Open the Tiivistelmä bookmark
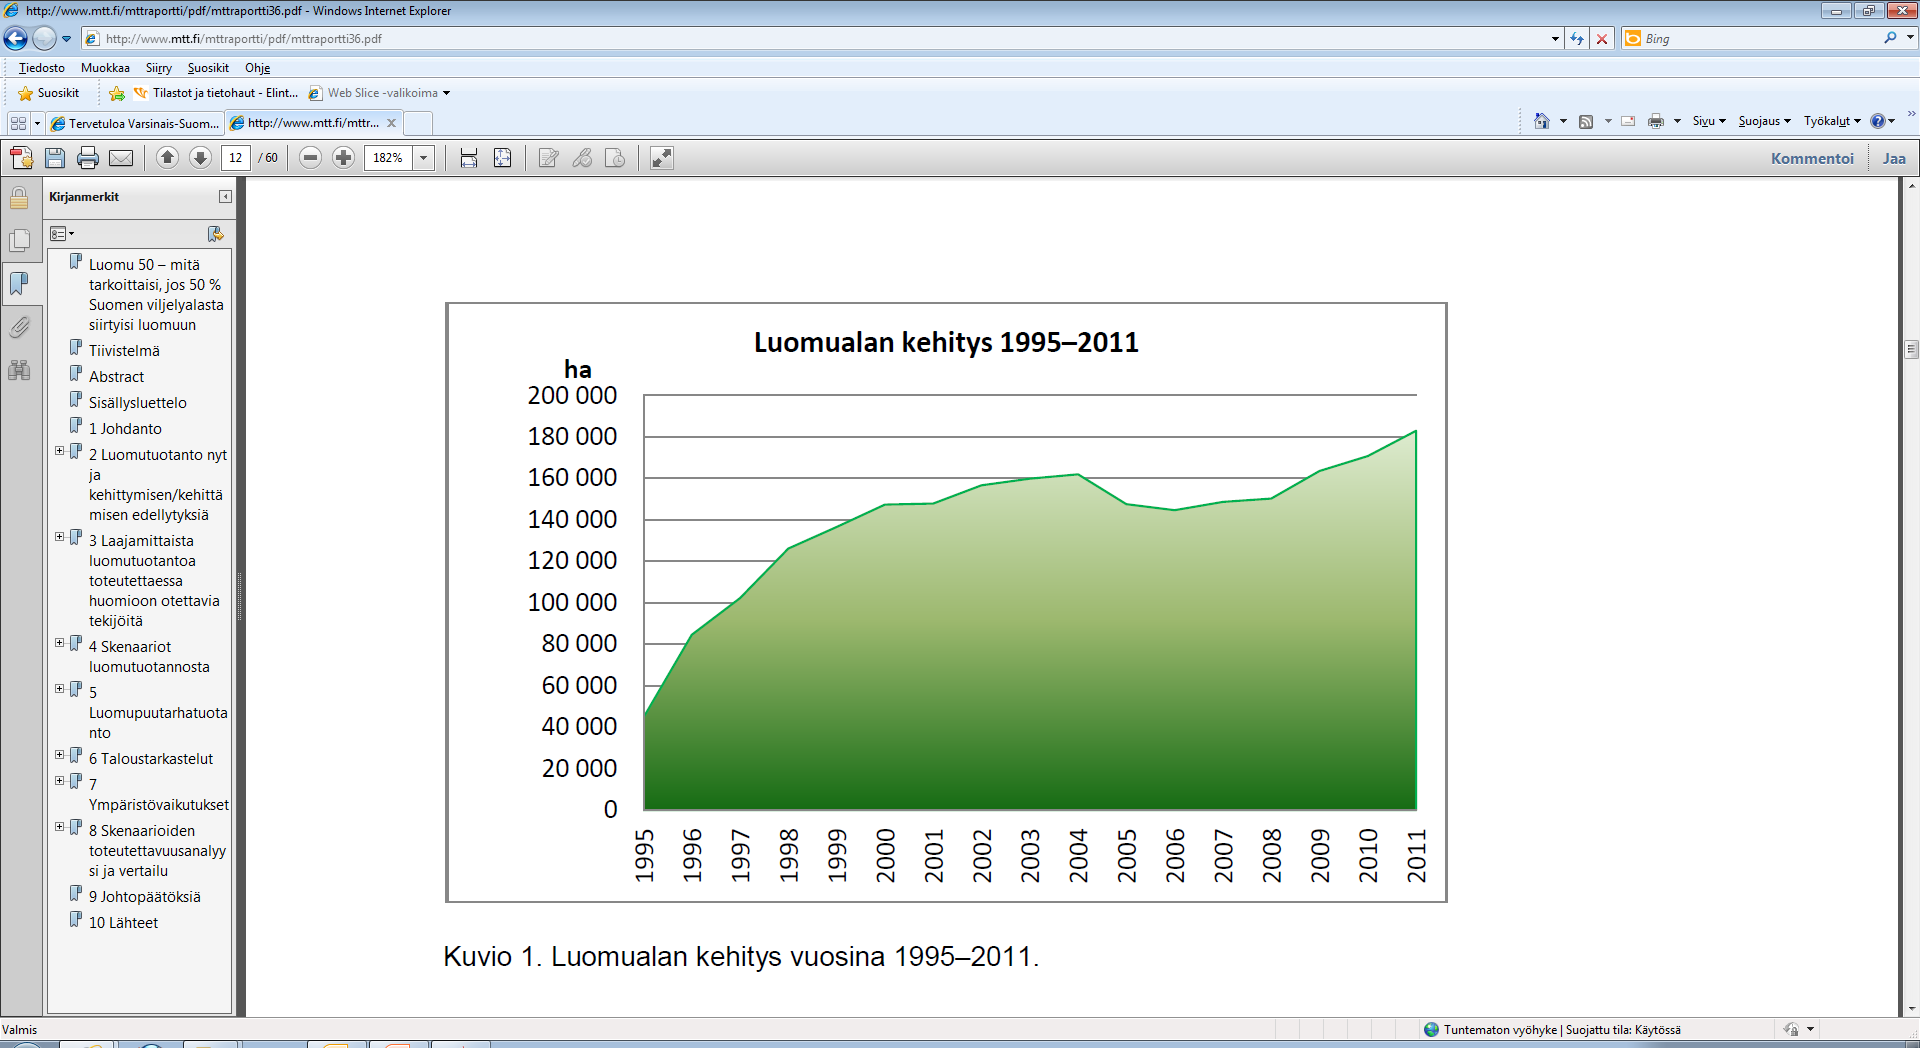 124,351
